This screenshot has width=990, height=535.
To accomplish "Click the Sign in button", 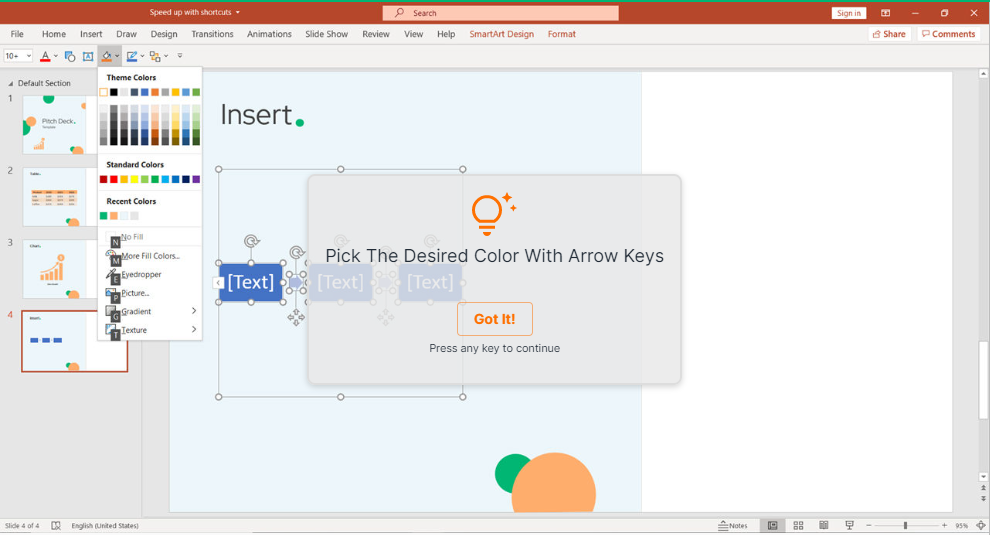I will (x=849, y=13).
